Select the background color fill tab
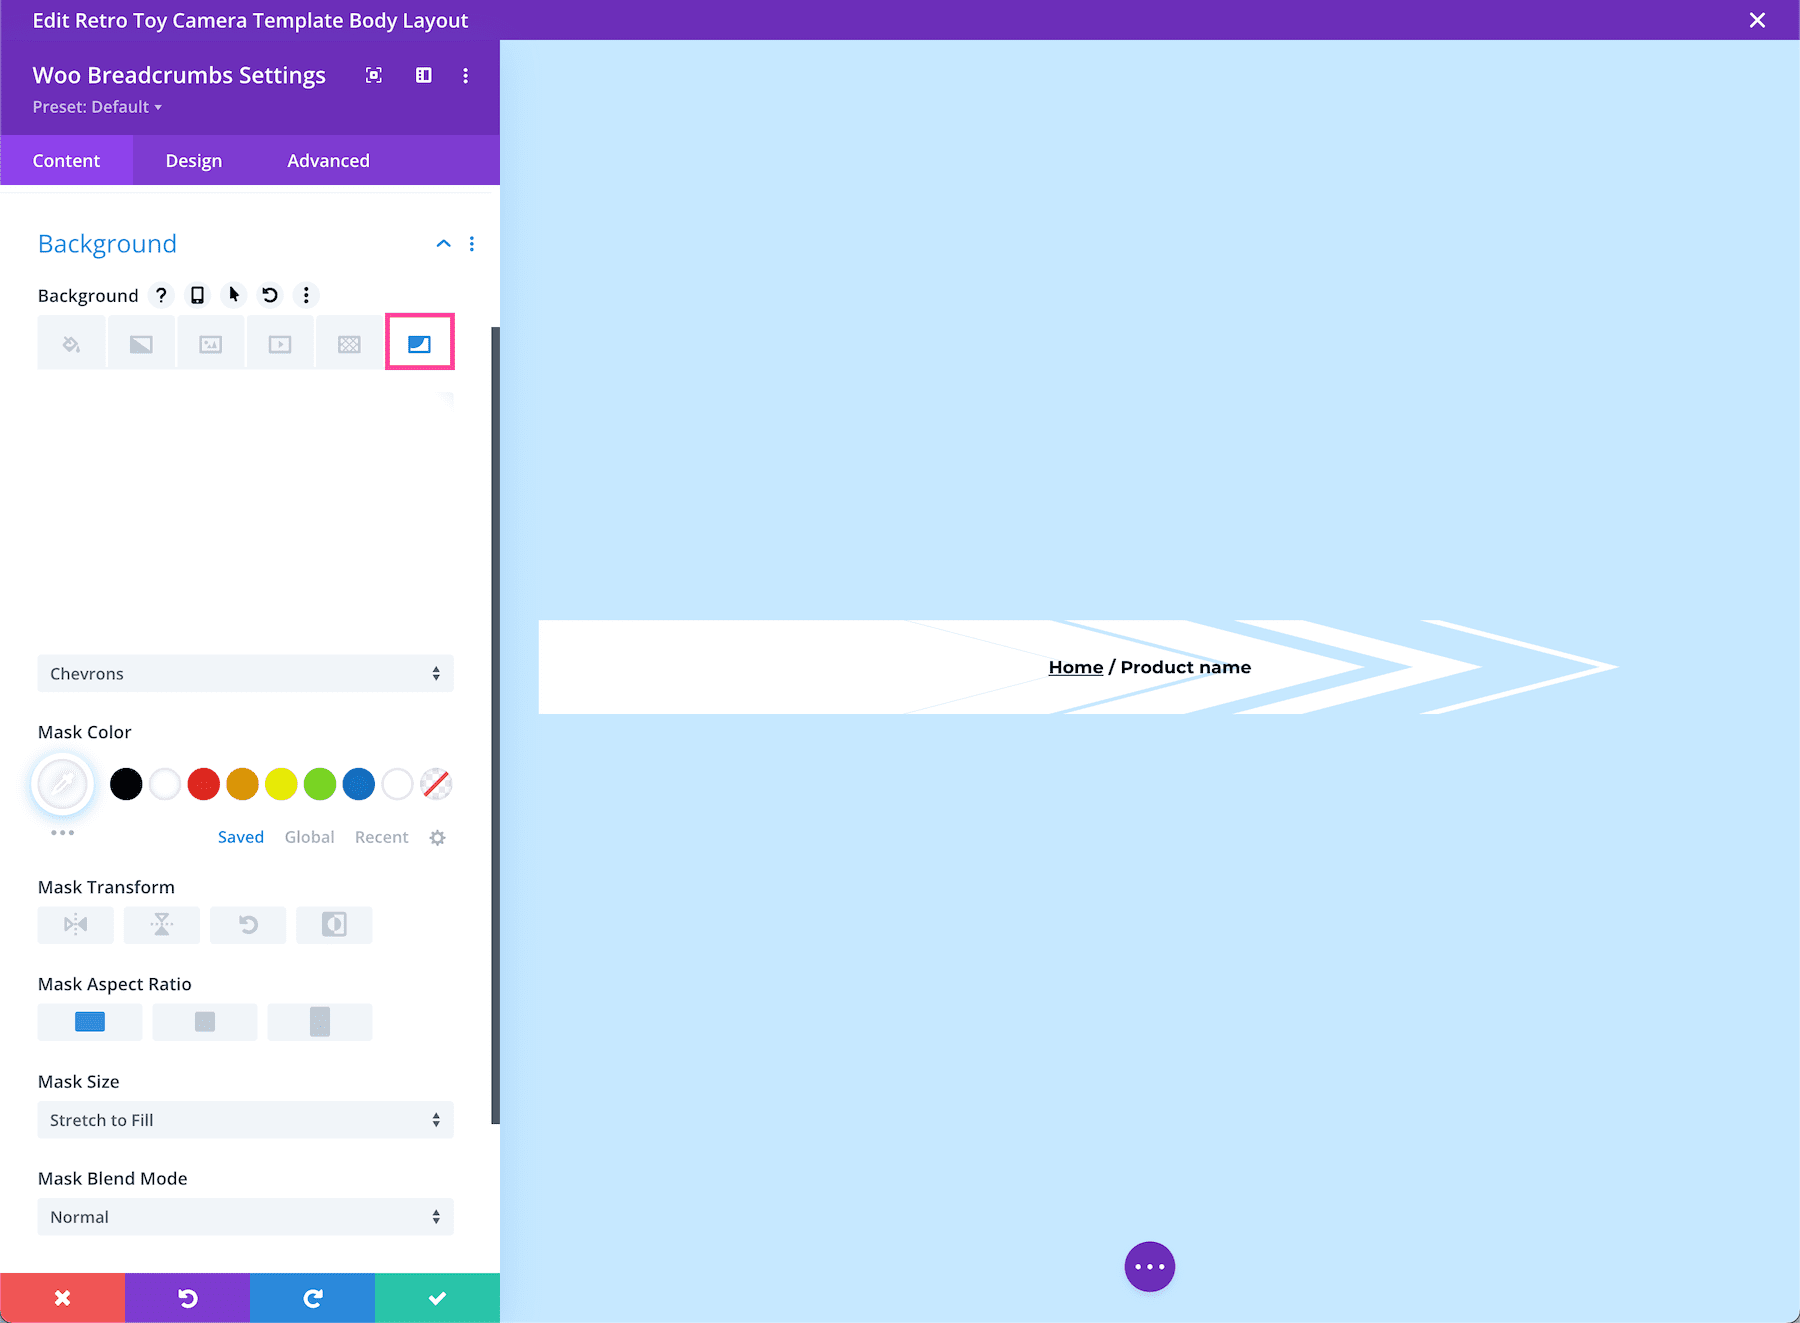Image resolution: width=1800 pixels, height=1323 pixels. [71, 342]
